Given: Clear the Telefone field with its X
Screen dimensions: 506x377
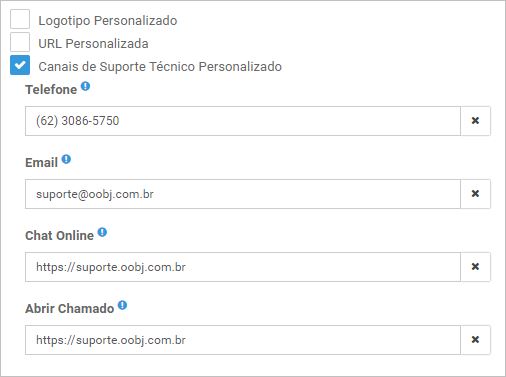Looking at the screenshot, I should pos(475,121).
